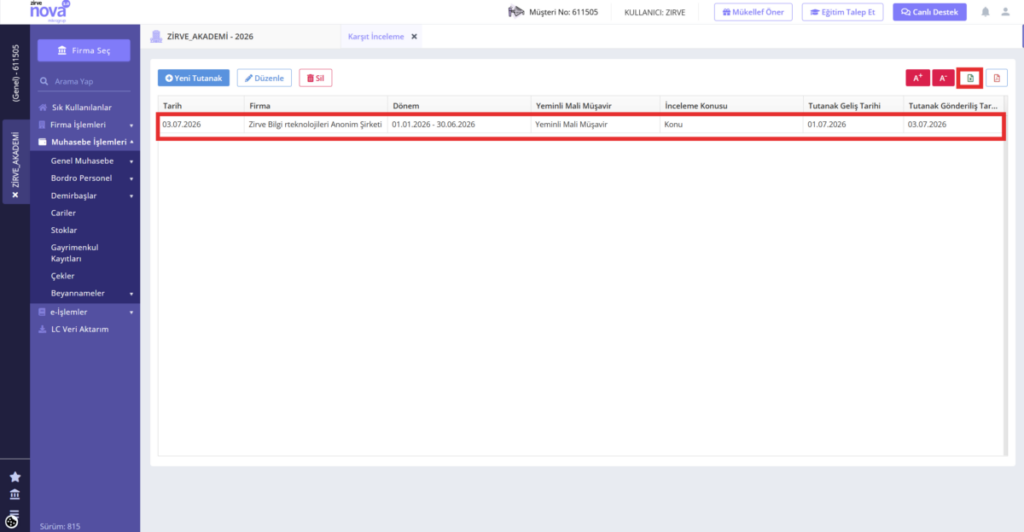The image size is (1024, 532).
Task: Open the notifications bell icon
Action: pos(985,12)
